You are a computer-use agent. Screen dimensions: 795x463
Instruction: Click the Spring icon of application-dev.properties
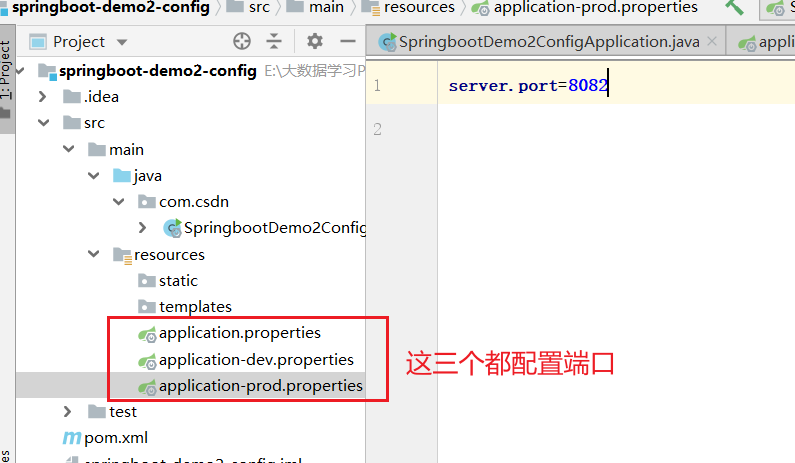click(x=147, y=361)
